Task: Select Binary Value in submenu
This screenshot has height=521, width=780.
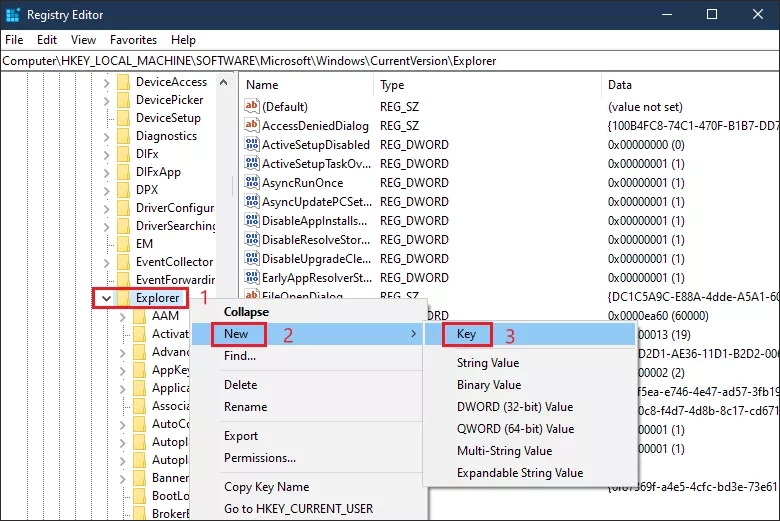Action: pos(530,385)
